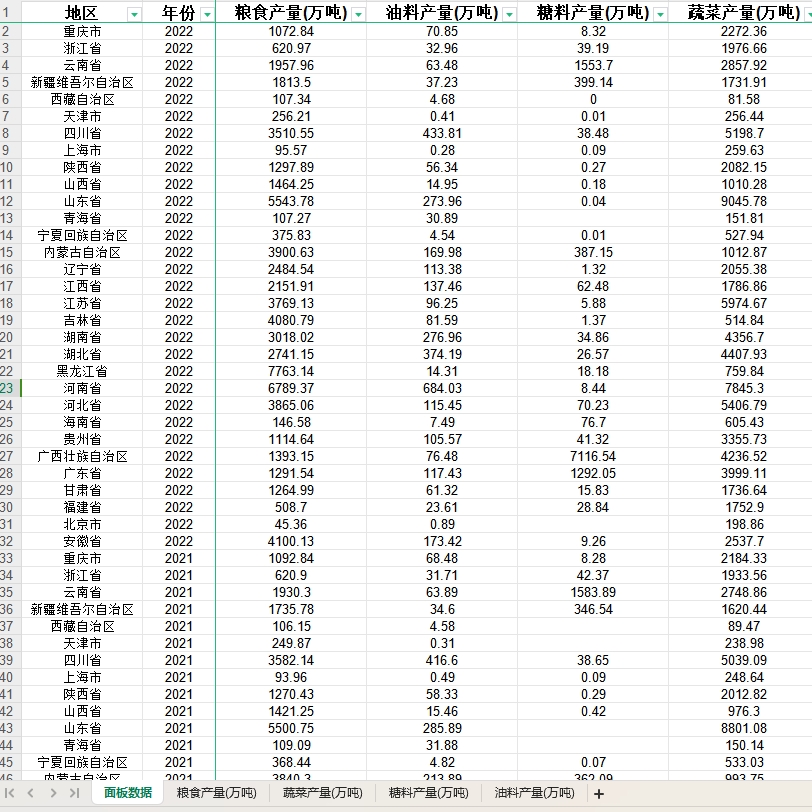812x812 pixels.
Task: Click the filter icon on 油料产量 header
Action: (508, 13)
